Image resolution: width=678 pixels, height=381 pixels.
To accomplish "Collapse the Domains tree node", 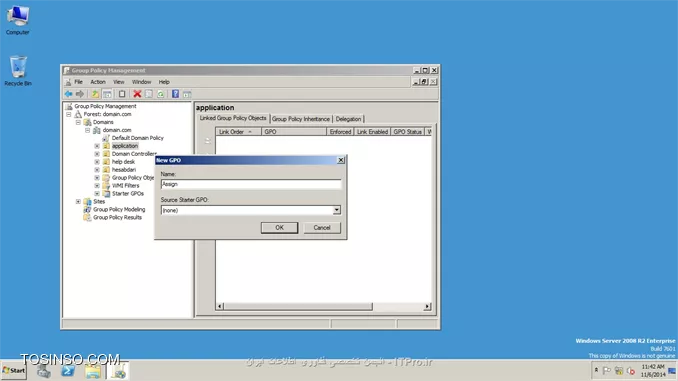I will pyautogui.click(x=78, y=122).
